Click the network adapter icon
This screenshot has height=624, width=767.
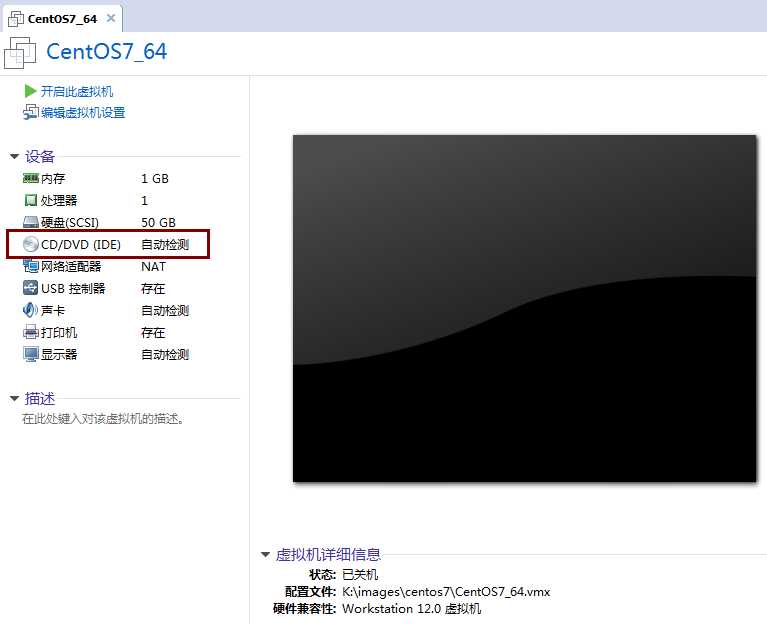click(30, 266)
